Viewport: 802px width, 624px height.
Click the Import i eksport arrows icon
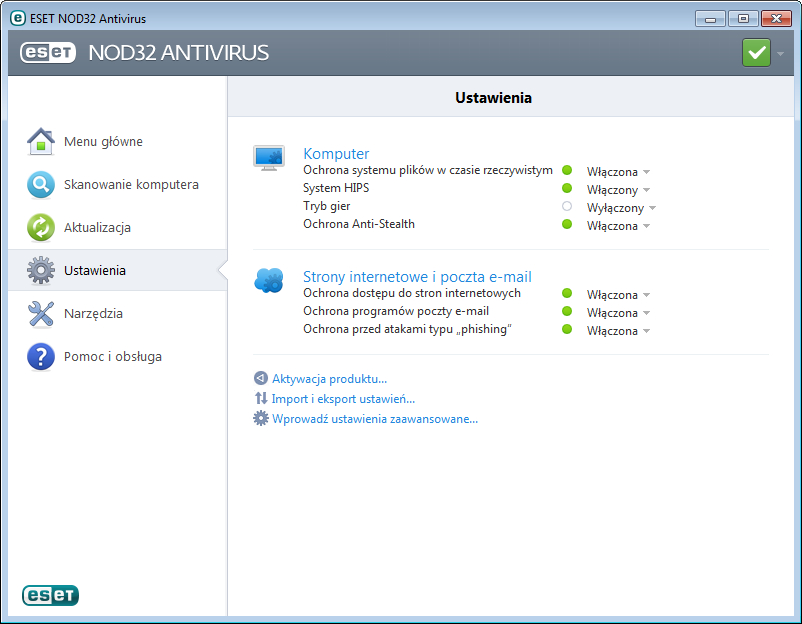click(261, 398)
